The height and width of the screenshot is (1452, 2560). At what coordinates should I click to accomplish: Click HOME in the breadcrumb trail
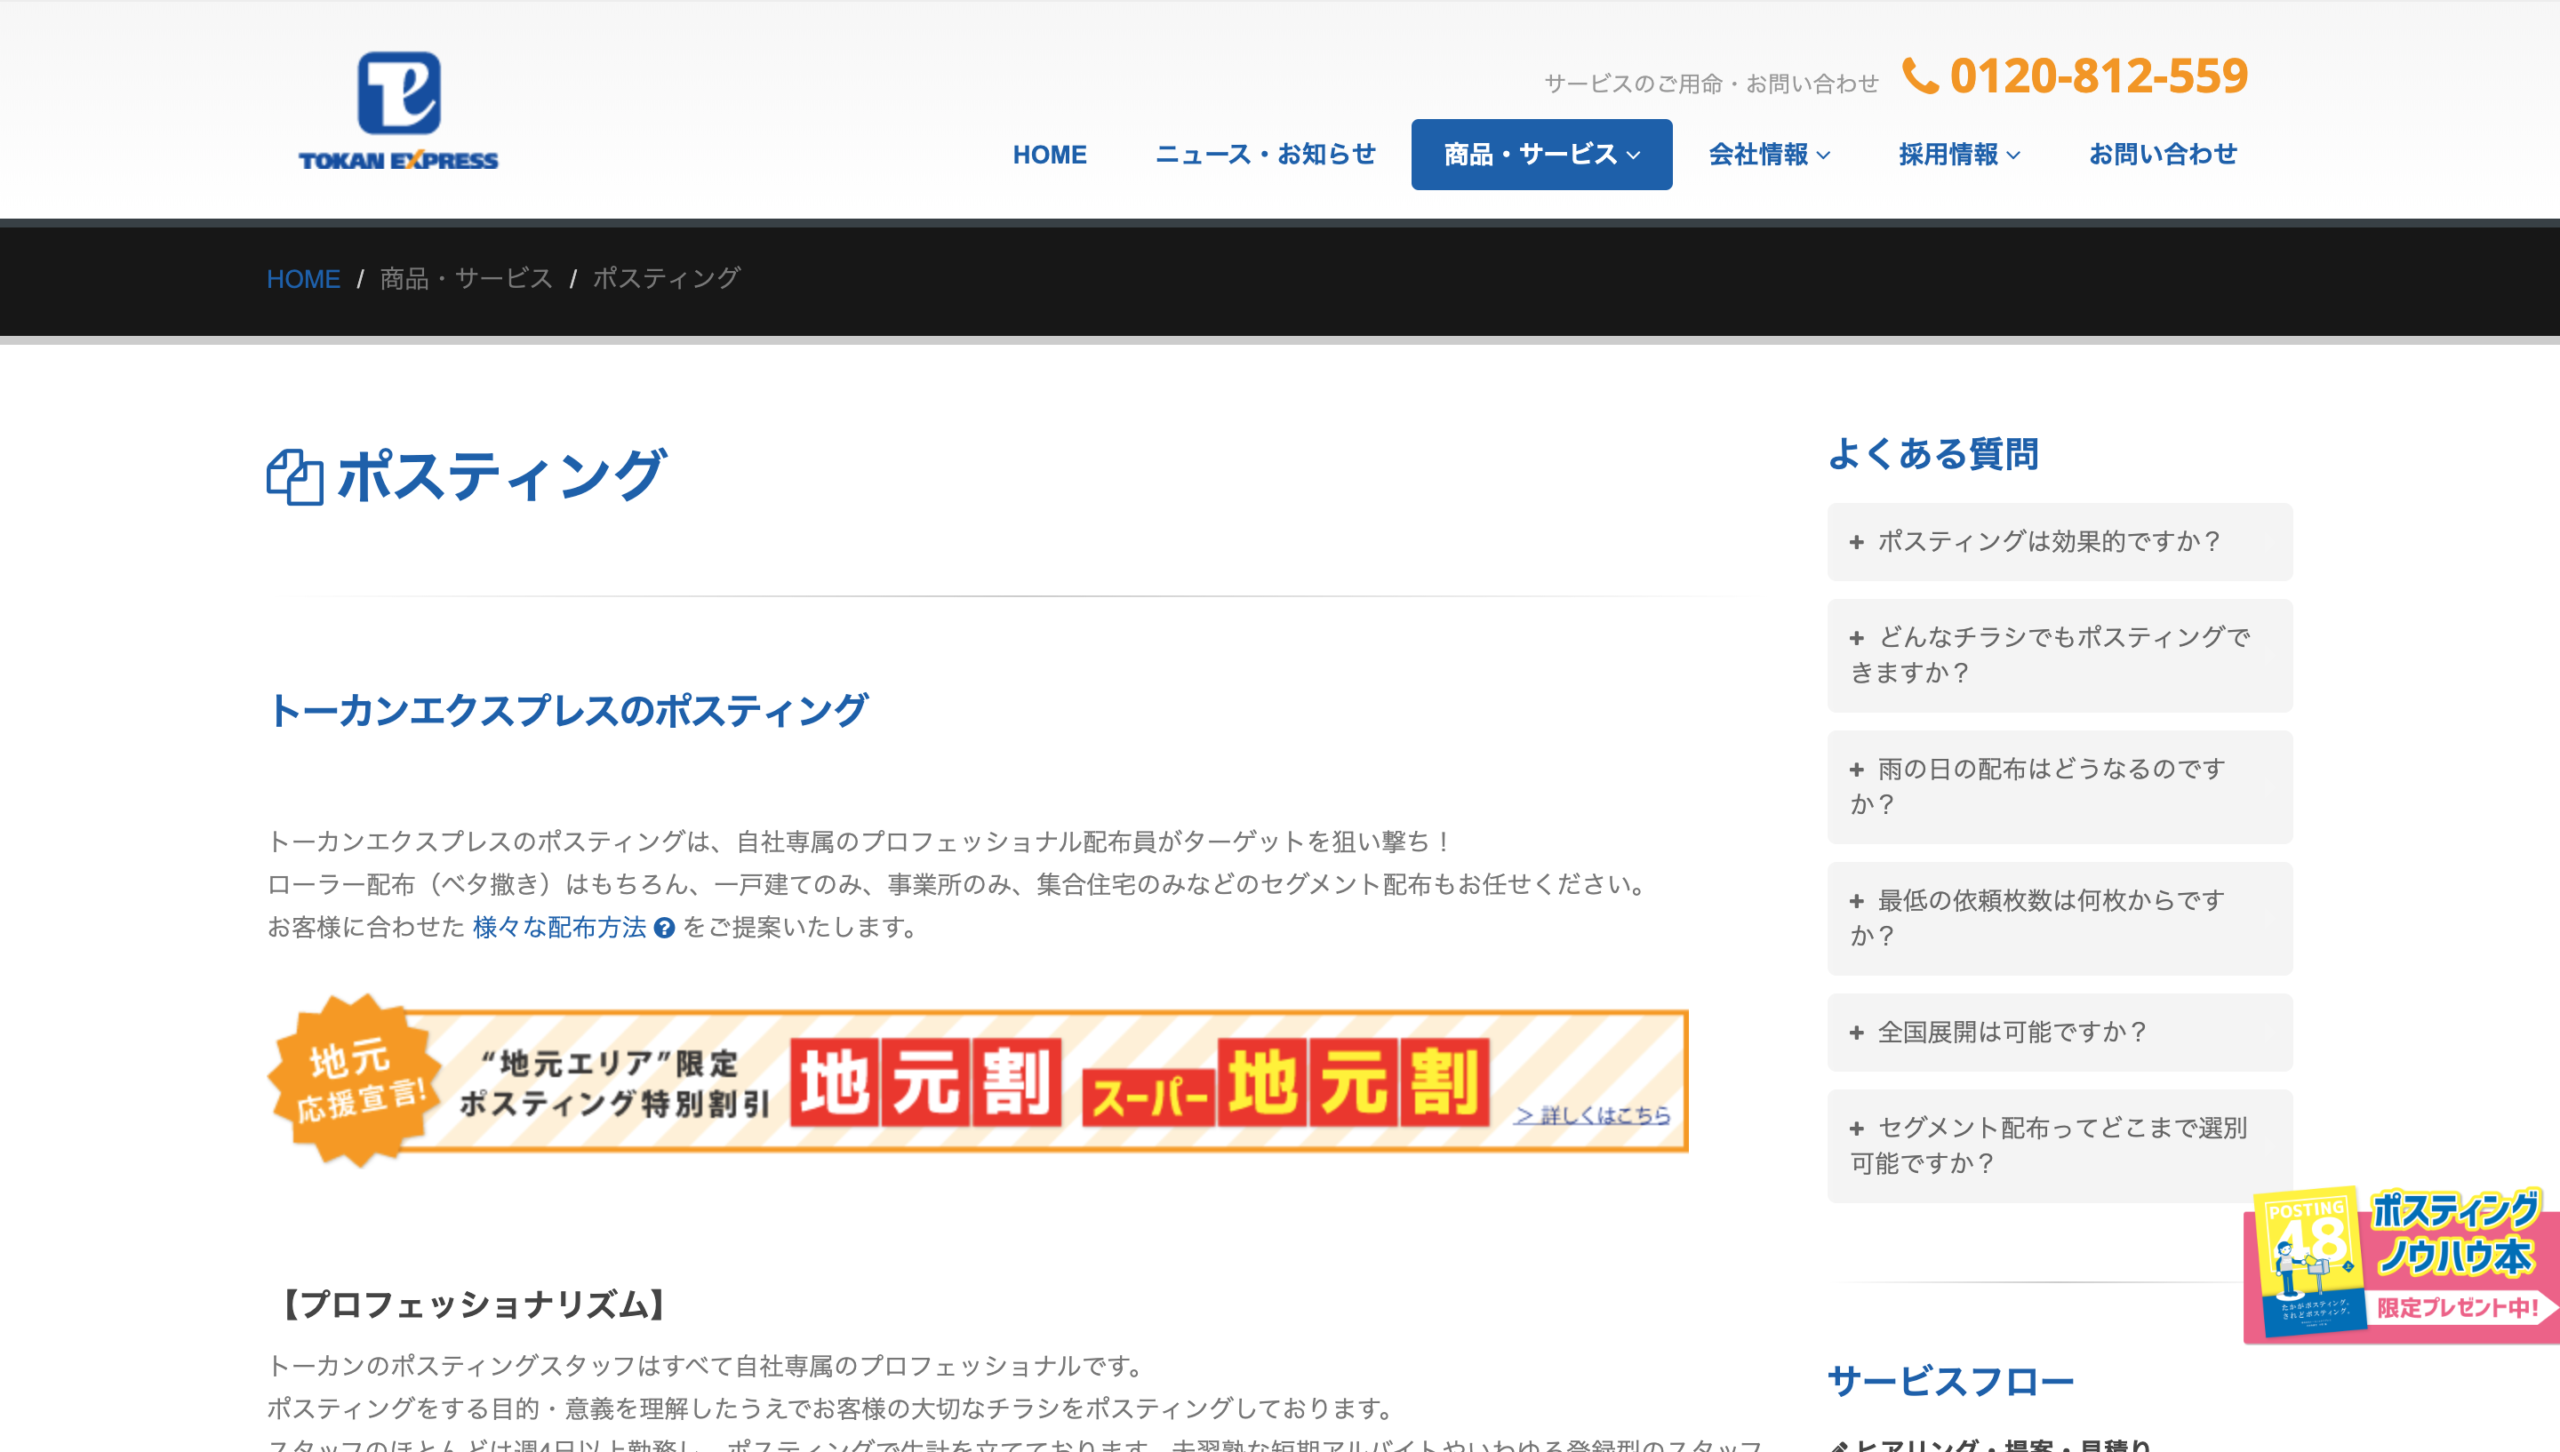click(x=303, y=279)
